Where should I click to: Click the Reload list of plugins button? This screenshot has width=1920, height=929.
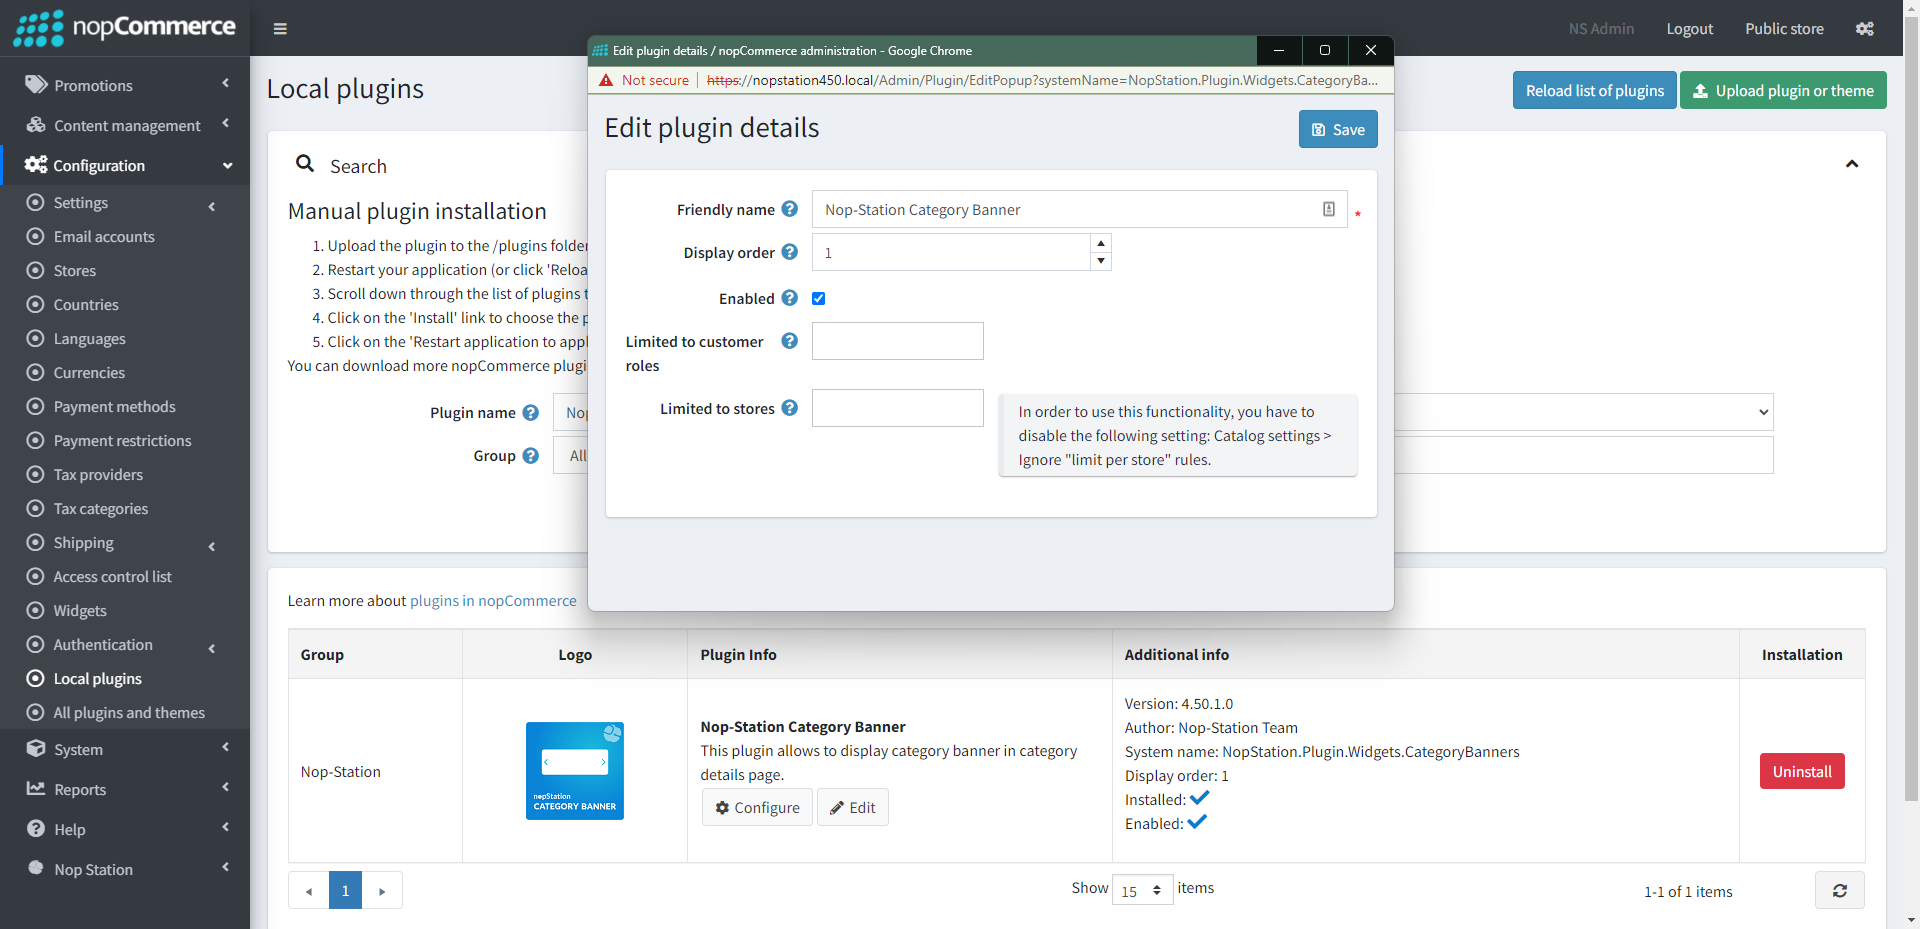(1595, 90)
